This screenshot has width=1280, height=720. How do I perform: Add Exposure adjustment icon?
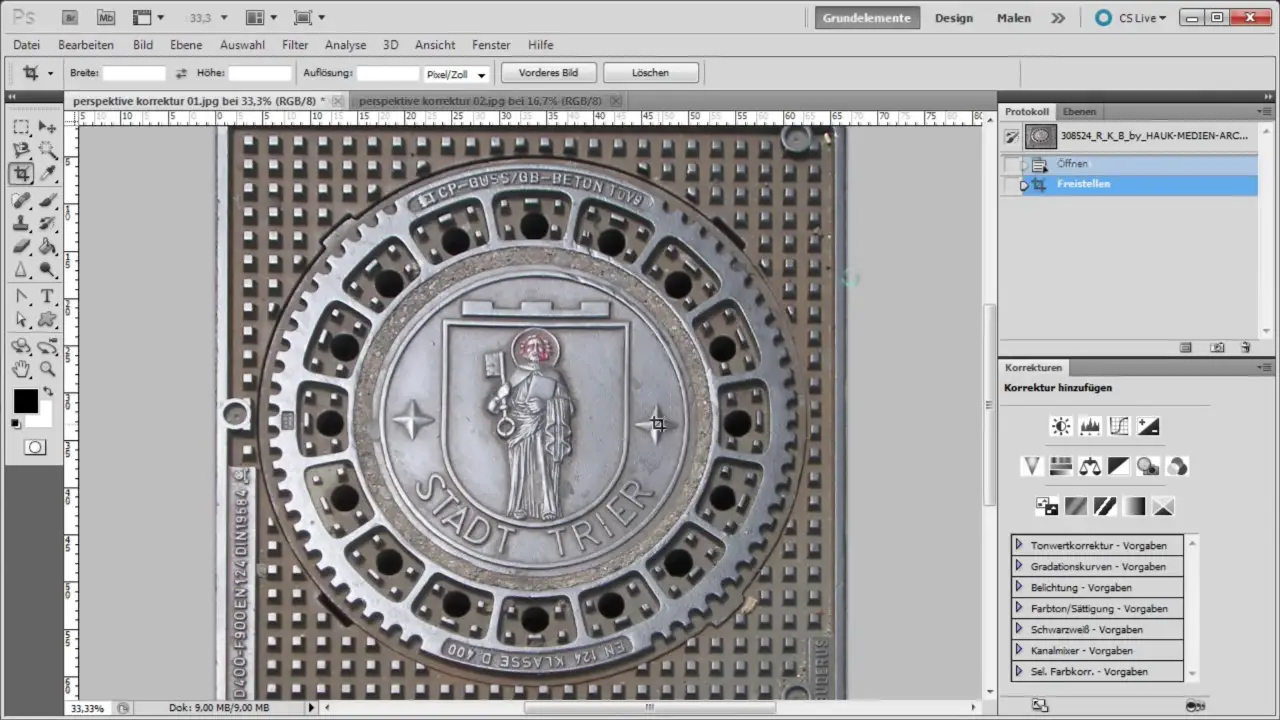pyautogui.click(x=1148, y=427)
